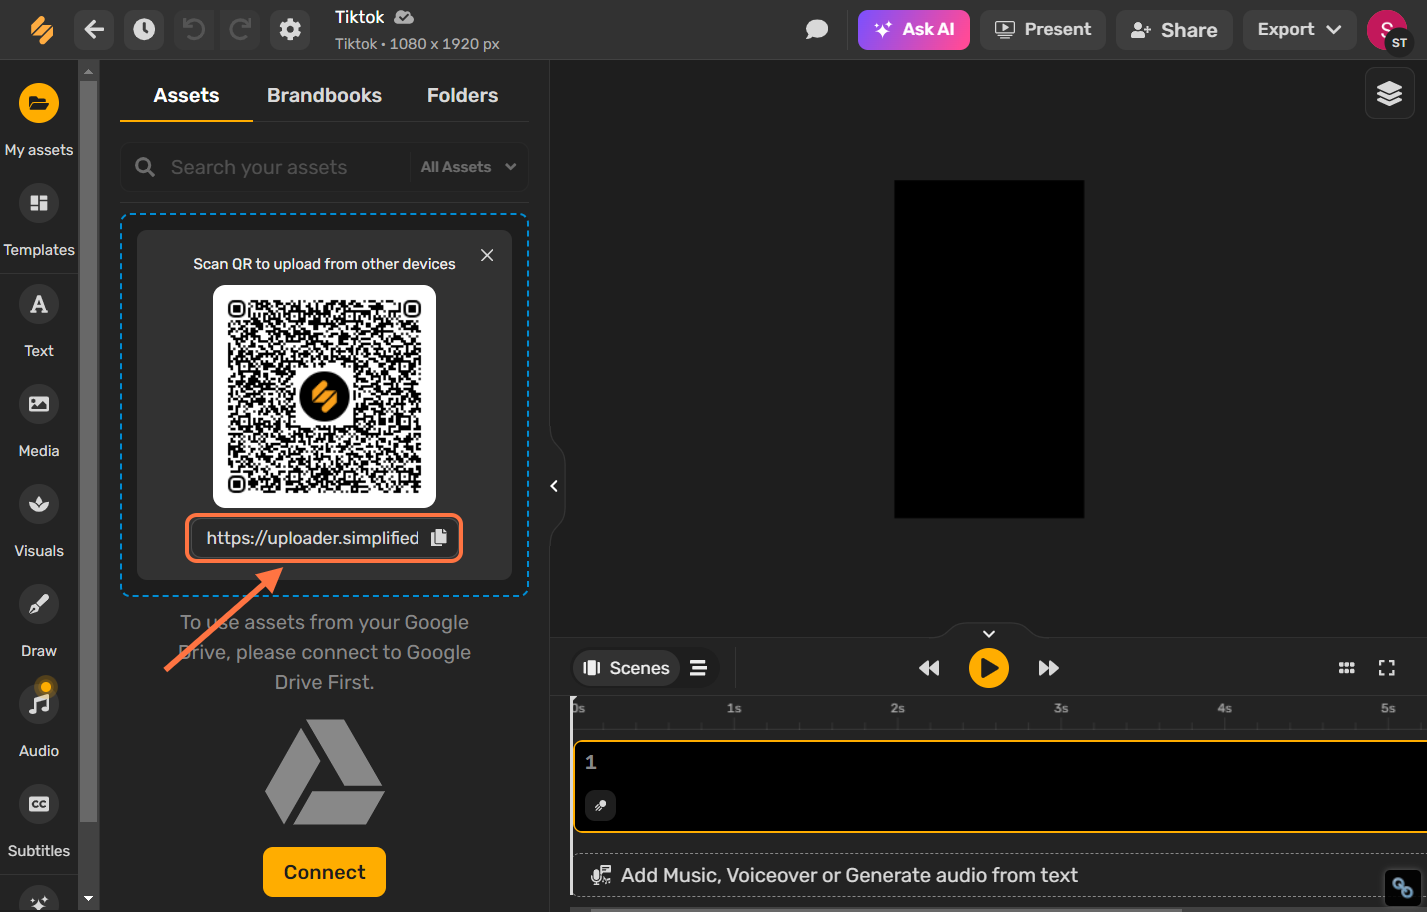Select the Draw sidebar tool
The width and height of the screenshot is (1427, 912).
click(39, 621)
